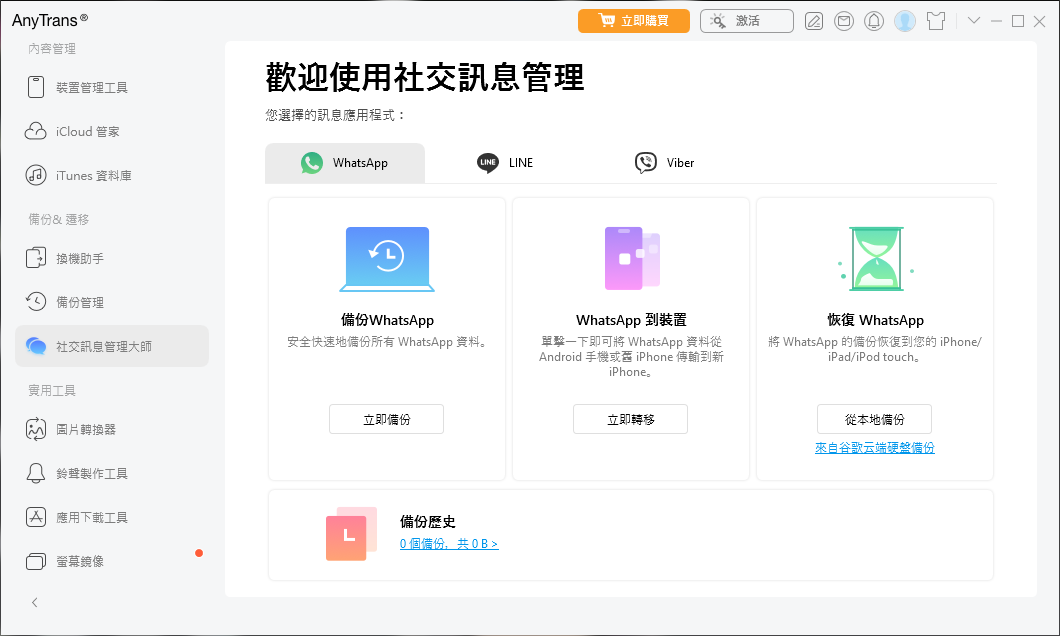This screenshot has height=636, width=1060.
Task: Switch to the Viber tab
Action: tap(664, 162)
